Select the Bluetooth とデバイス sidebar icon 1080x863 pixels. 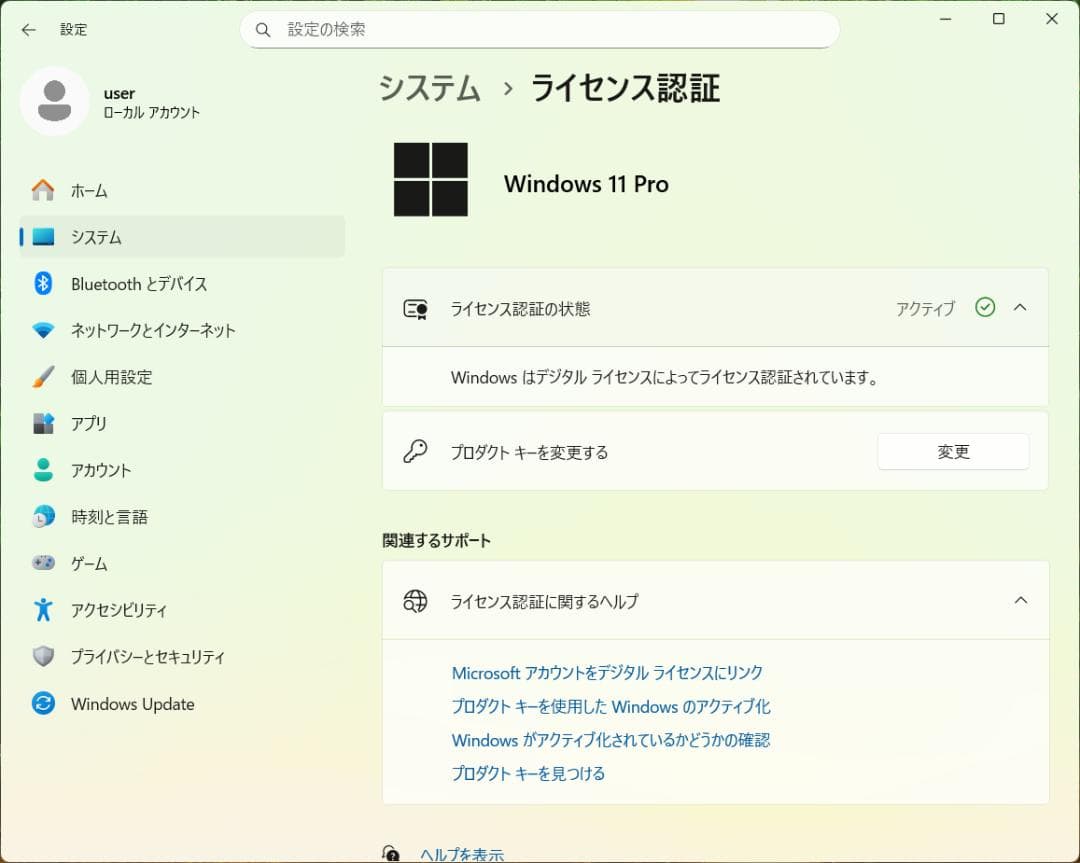(x=42, y=284)
